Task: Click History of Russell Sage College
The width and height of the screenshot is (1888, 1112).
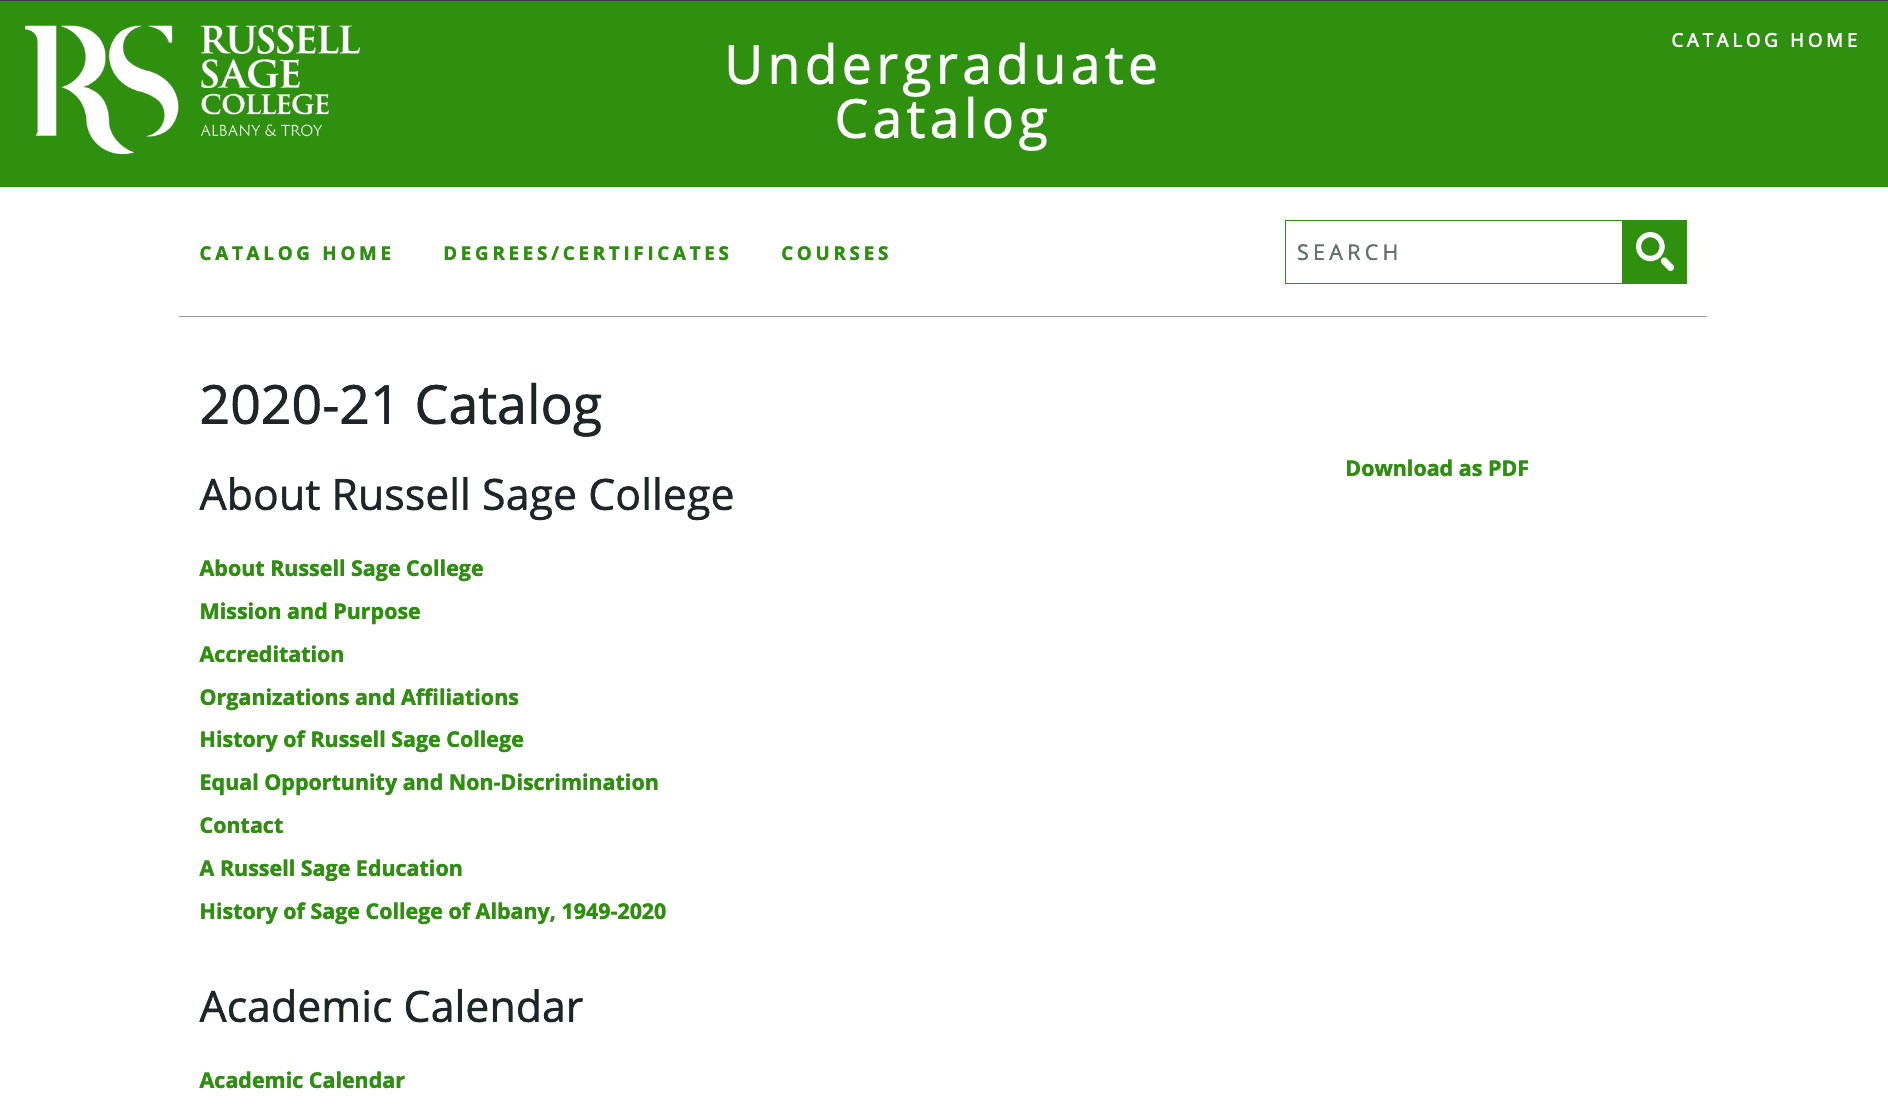Action: (361, 739)
